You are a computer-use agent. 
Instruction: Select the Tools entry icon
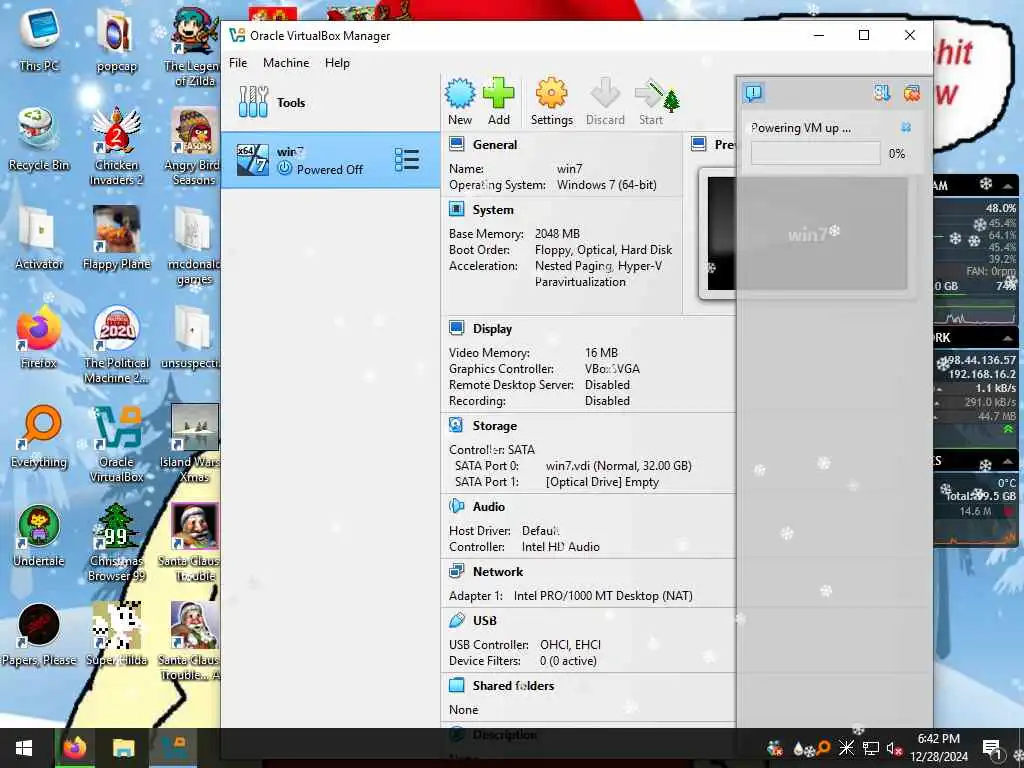253,102
